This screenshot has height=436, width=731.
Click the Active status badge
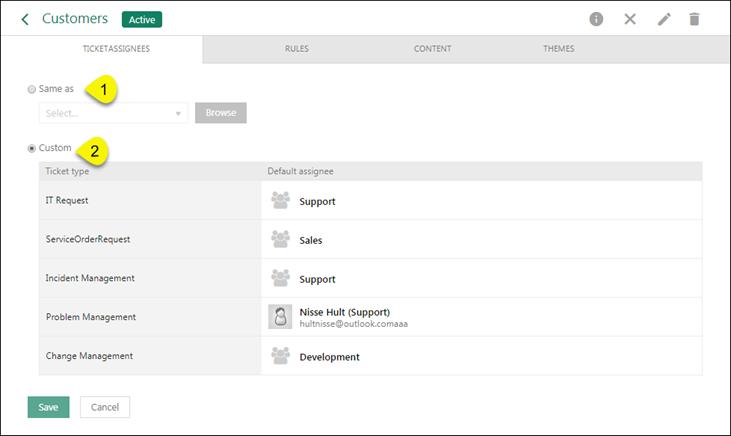tap(141, 19)
